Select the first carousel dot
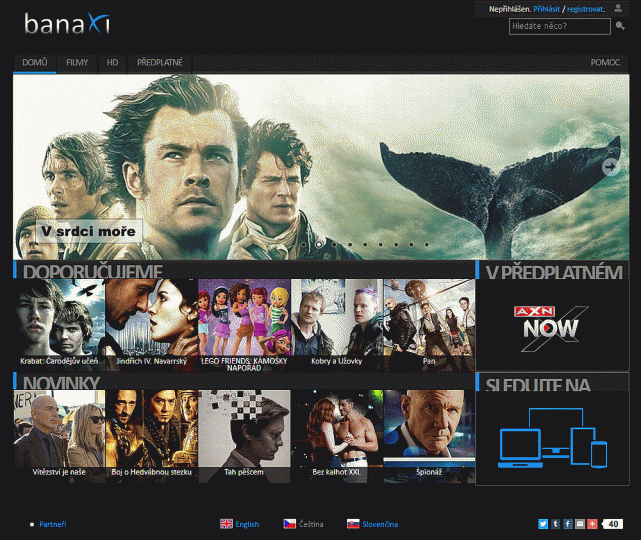The width and height of the screenshot is (641, 540). pos(303,244)
